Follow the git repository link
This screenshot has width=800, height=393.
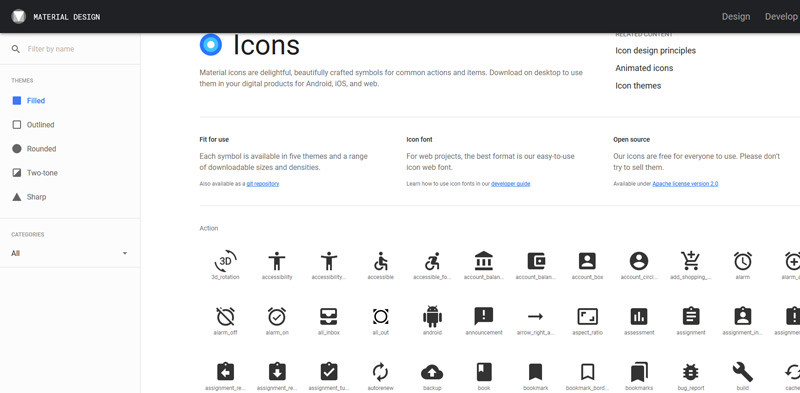(263, 184)
